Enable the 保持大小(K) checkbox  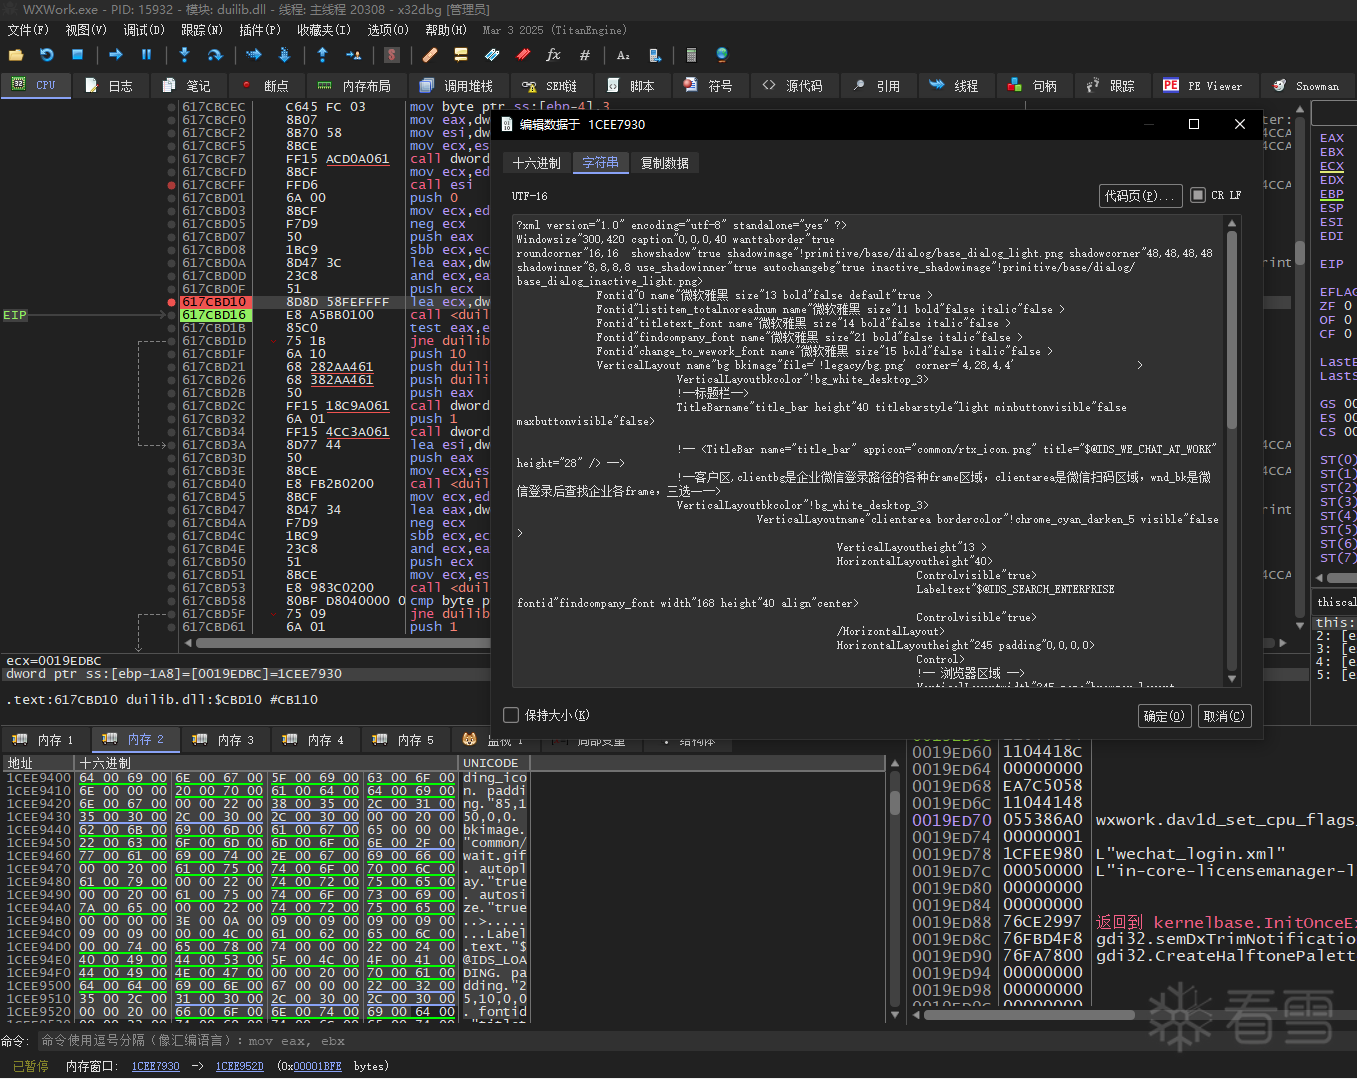point(512,715)
